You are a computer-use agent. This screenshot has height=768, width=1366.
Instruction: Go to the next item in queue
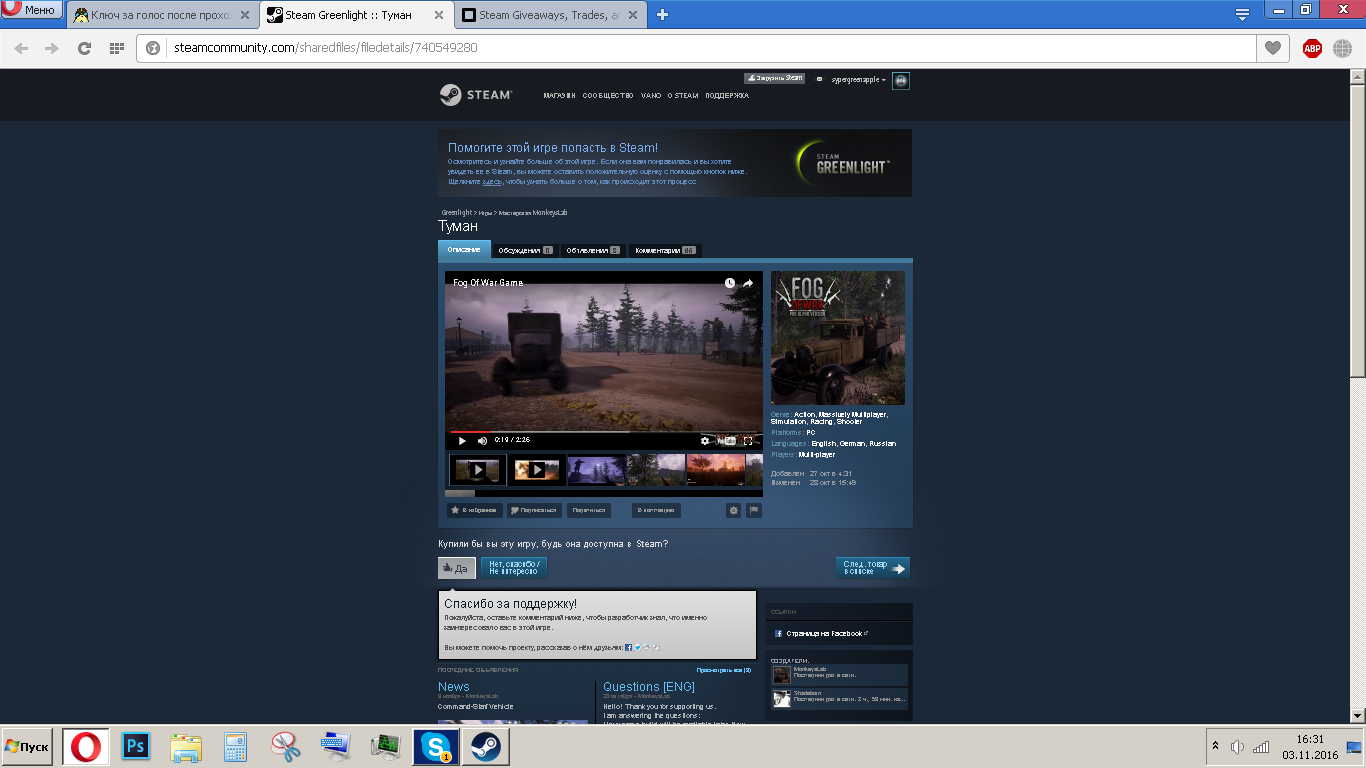click(872, 568)
